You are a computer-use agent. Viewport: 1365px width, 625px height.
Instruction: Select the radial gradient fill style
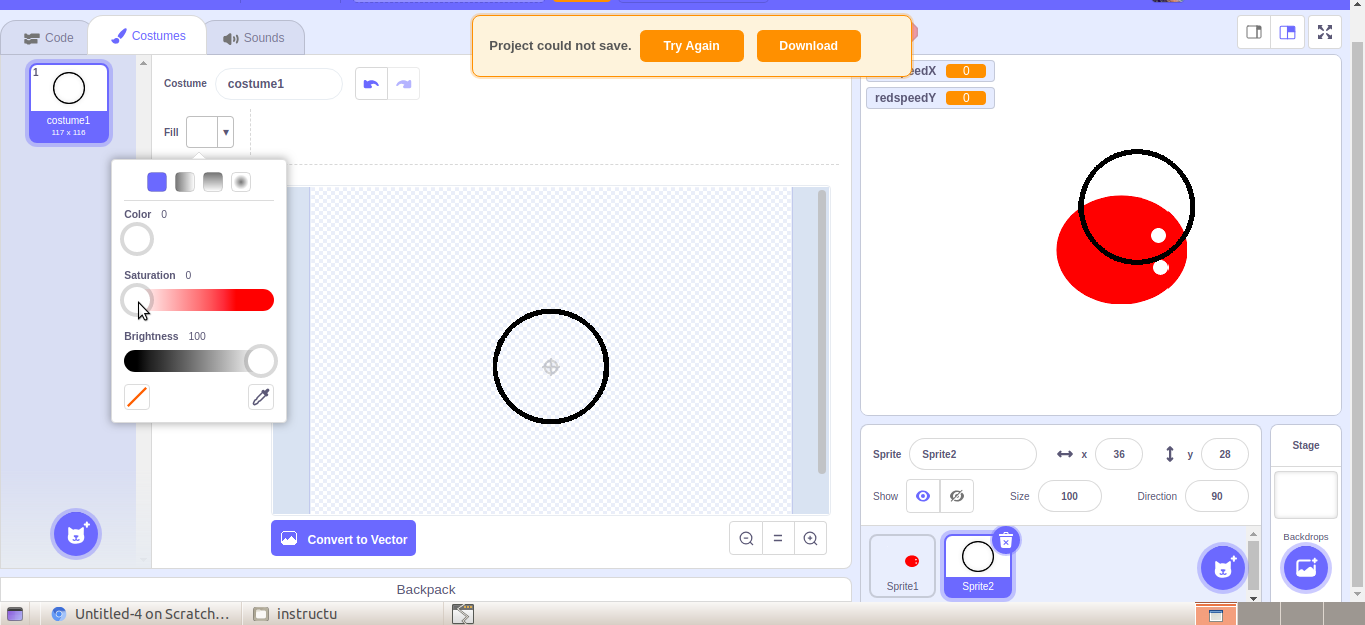click(x=240, y=181)
